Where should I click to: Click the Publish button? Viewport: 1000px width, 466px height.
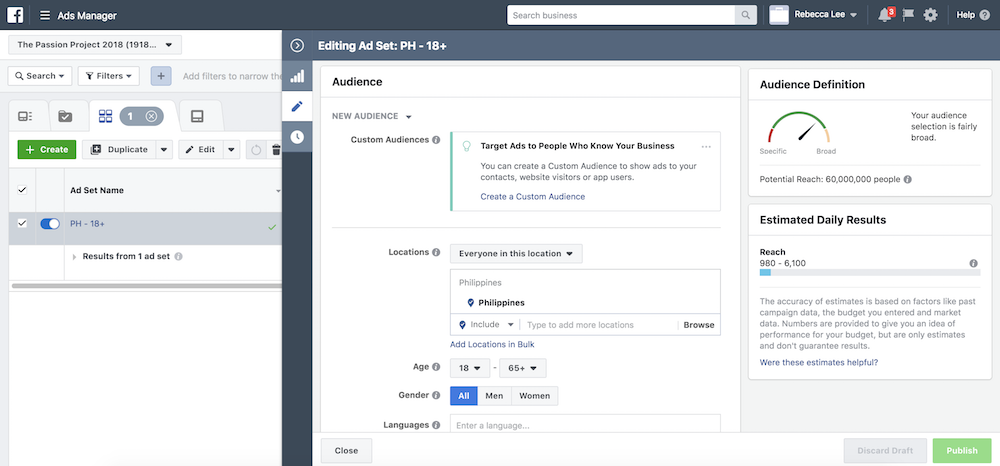tap(962, 451)
